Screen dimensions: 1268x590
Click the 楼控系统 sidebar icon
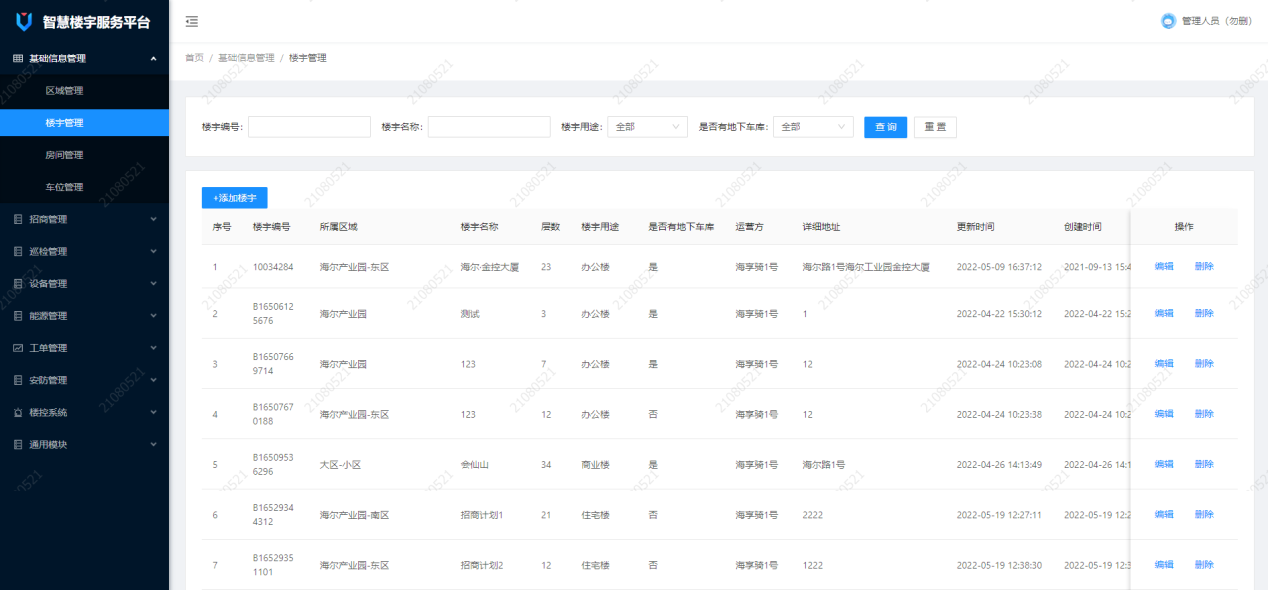click(18, 412)
